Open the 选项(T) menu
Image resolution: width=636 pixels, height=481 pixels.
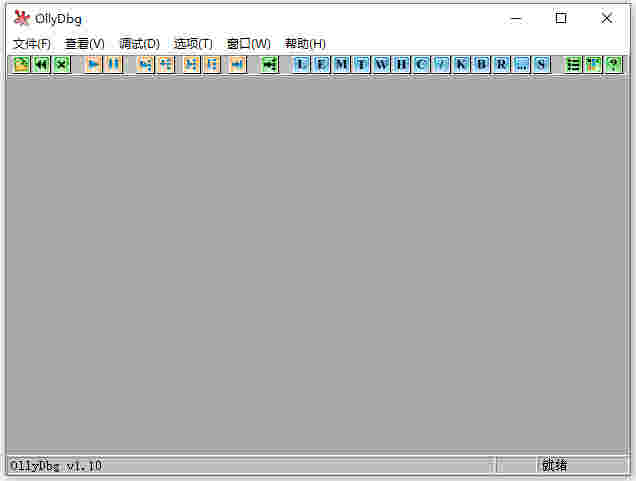pos(193,44)
